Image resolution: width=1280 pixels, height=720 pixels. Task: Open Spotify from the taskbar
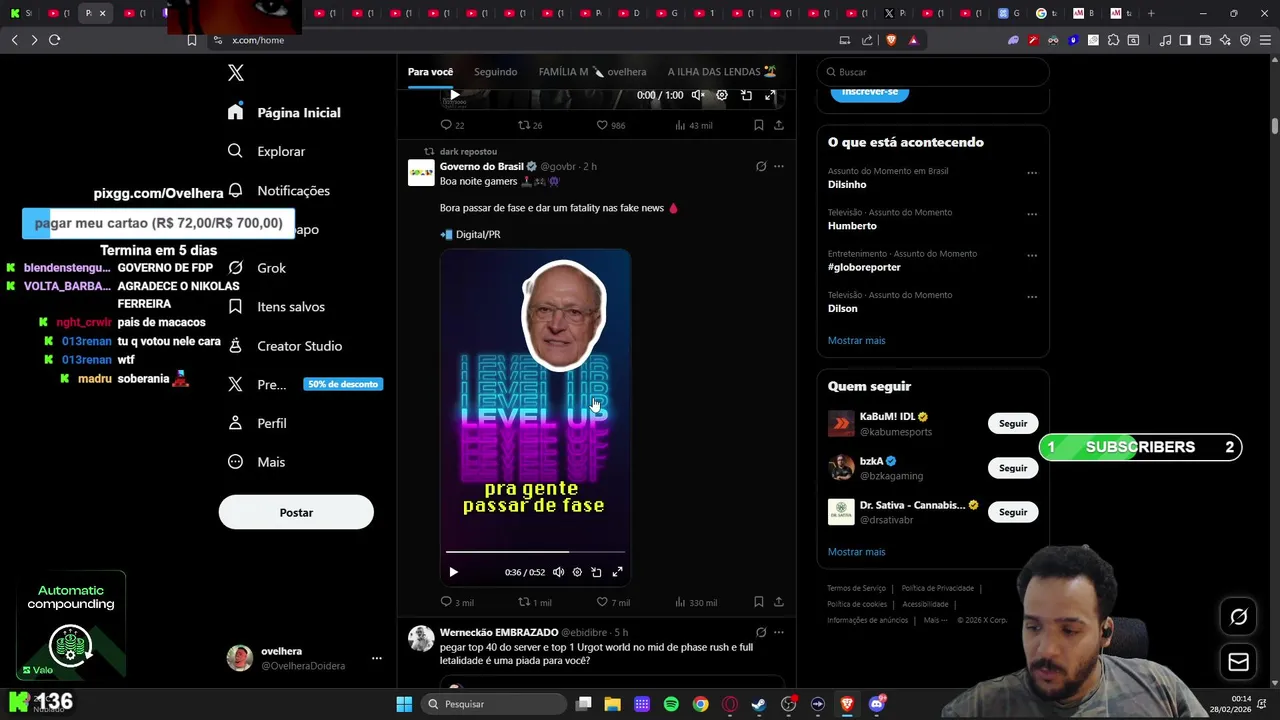[x=671, y=704]
